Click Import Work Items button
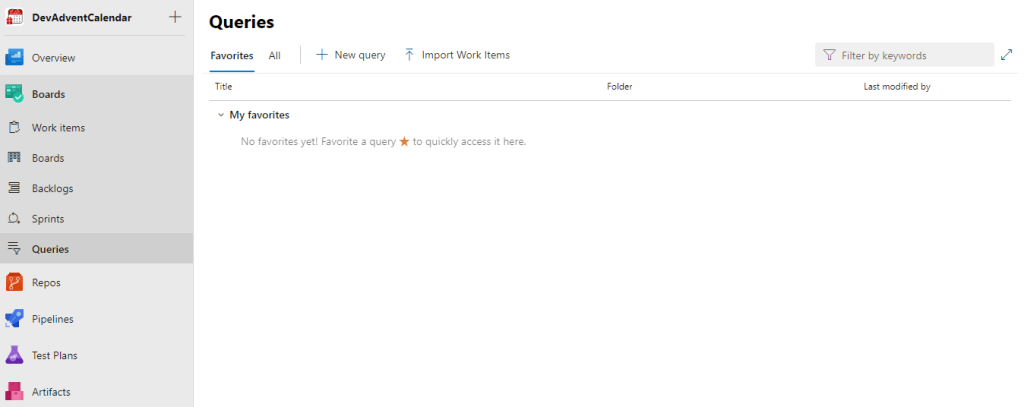Screen dimensions: 1024x407 point(456,55)
